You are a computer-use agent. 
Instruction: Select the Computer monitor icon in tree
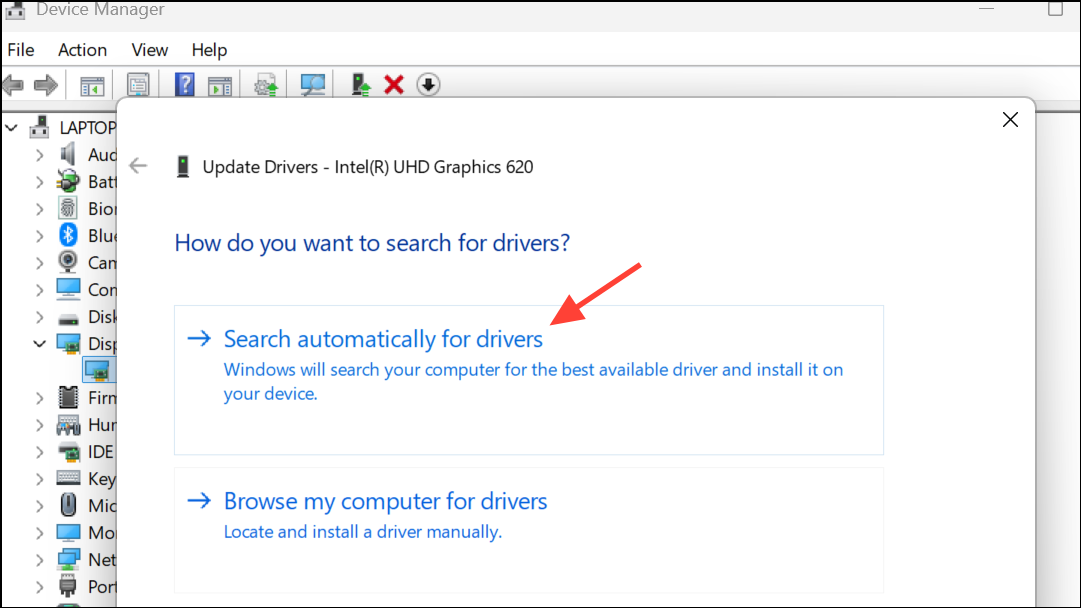coord(68,290)
